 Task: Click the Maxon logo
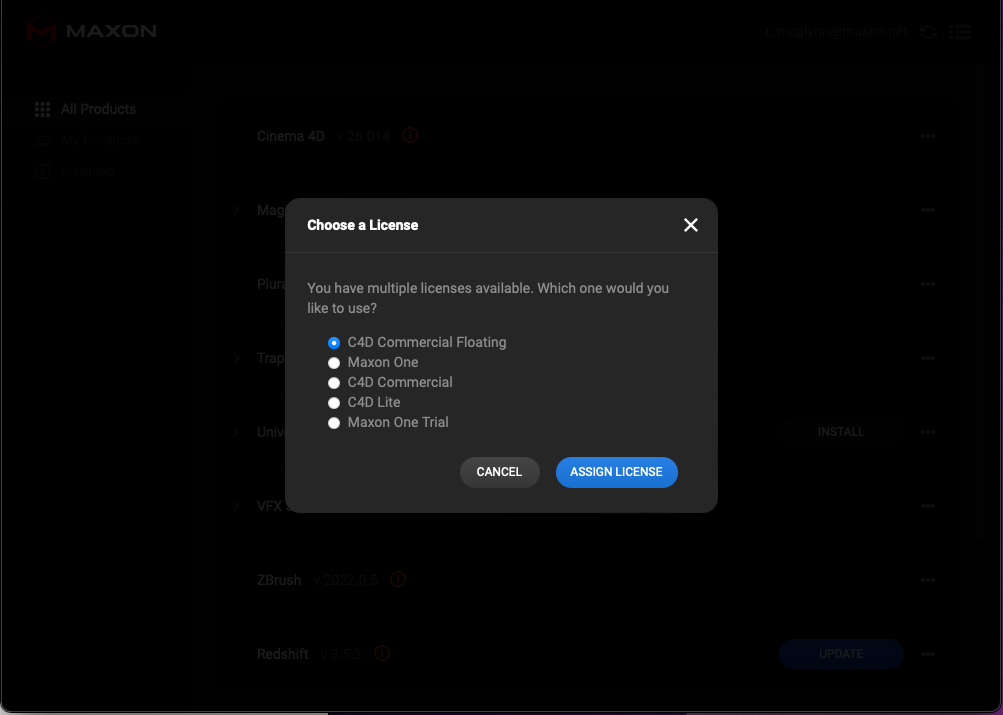coord(40,31)
